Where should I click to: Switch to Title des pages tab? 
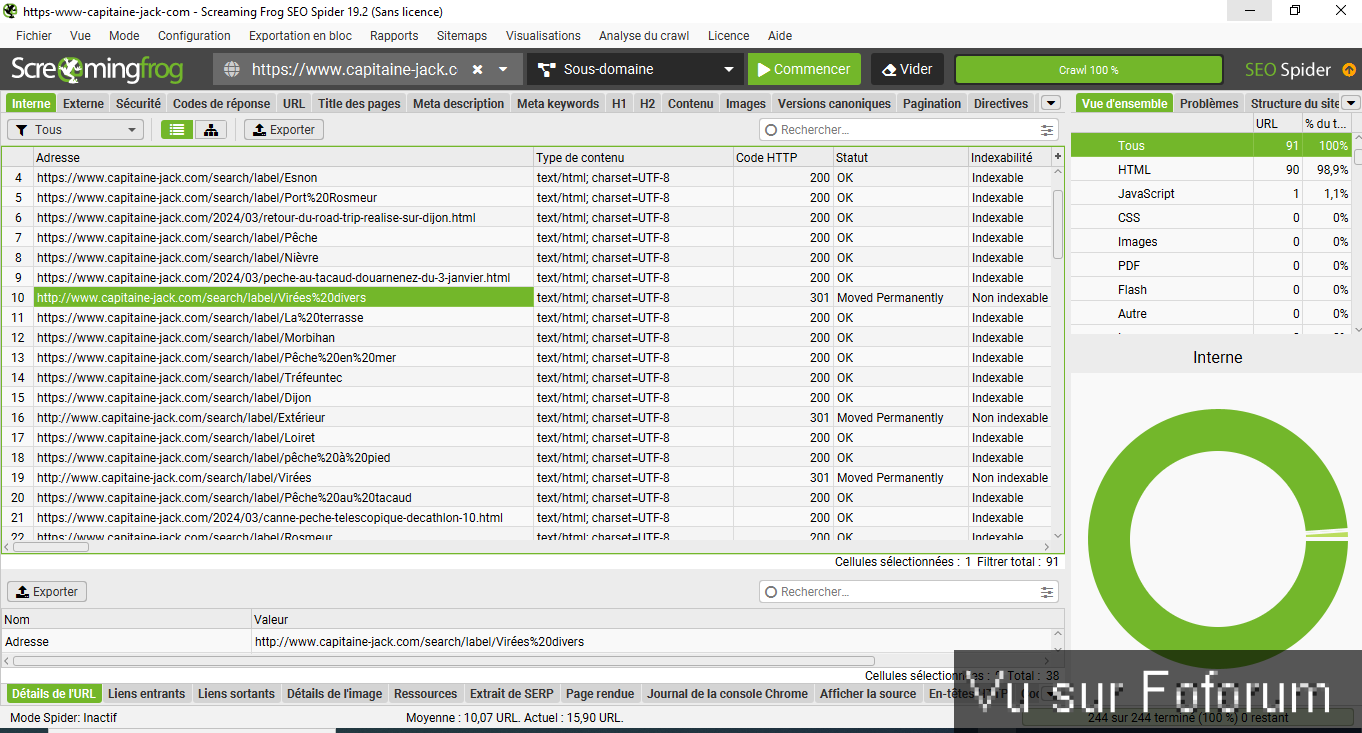(359, 103)
